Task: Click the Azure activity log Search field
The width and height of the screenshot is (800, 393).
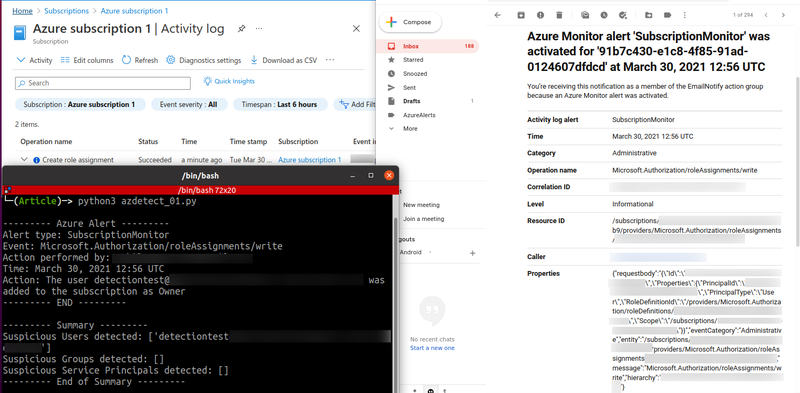Action: 103,83
